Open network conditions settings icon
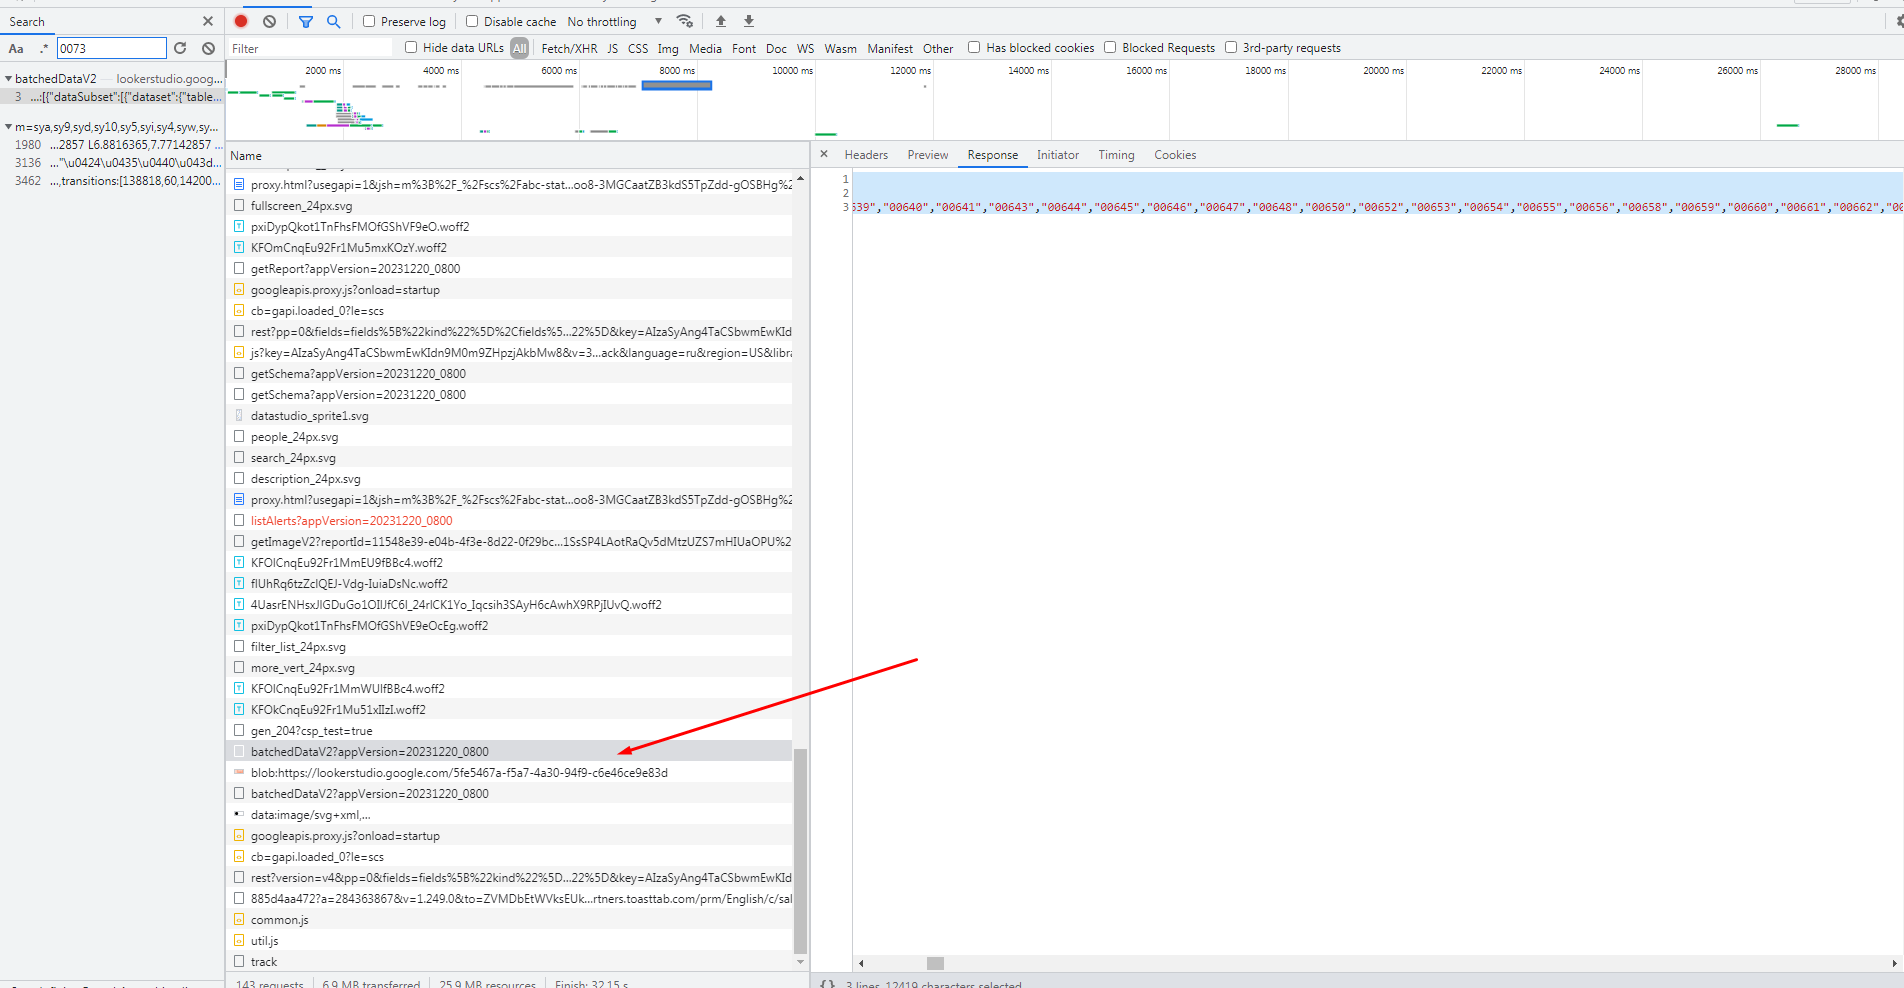Image resolution: width=1904 pixels, height=988 pixels. click(x=685, y=21)
